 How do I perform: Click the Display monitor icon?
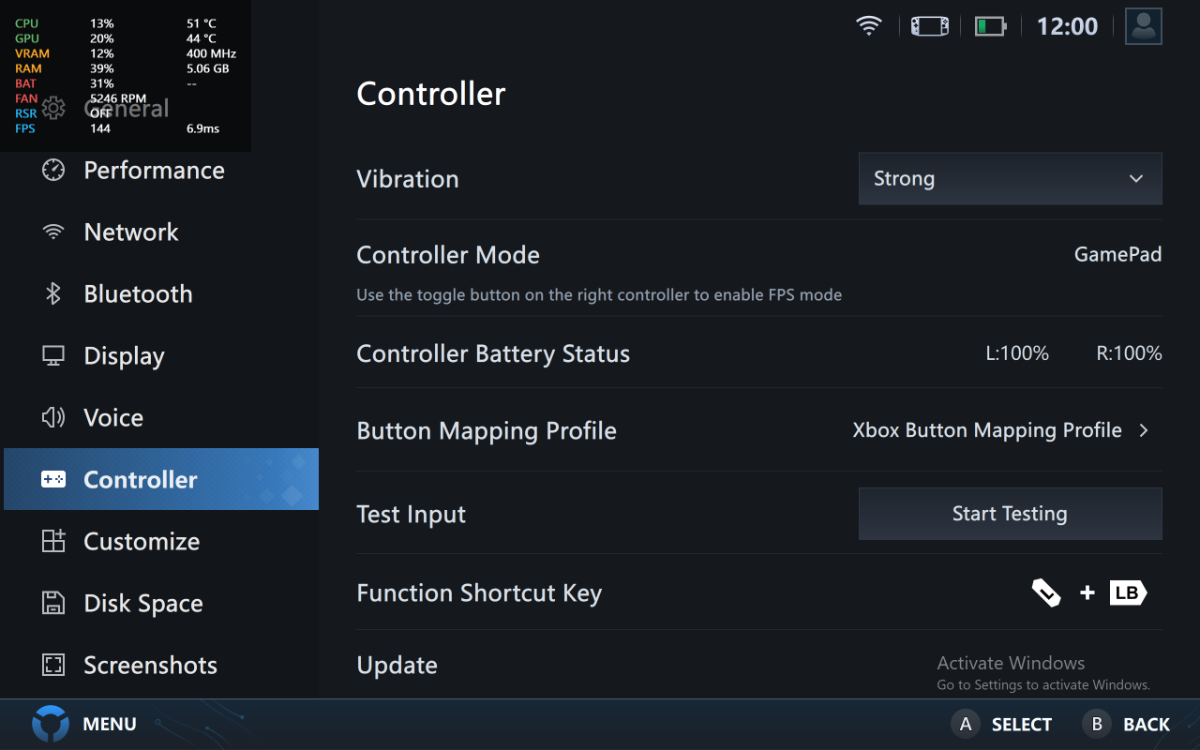(x=53, y=356)
